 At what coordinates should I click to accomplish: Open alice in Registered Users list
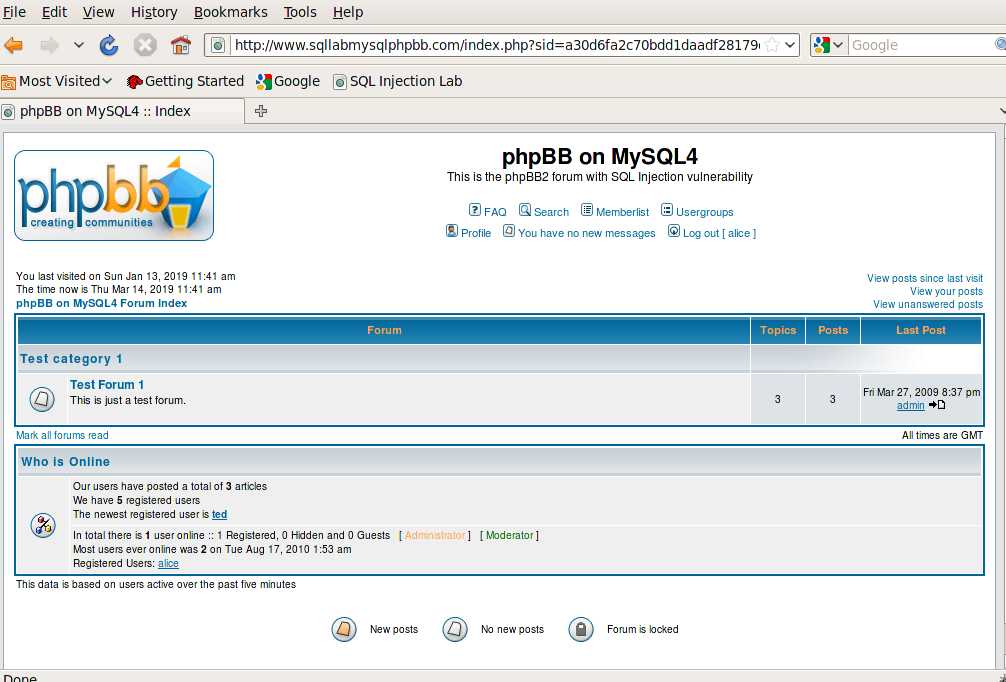pos(168,563)
